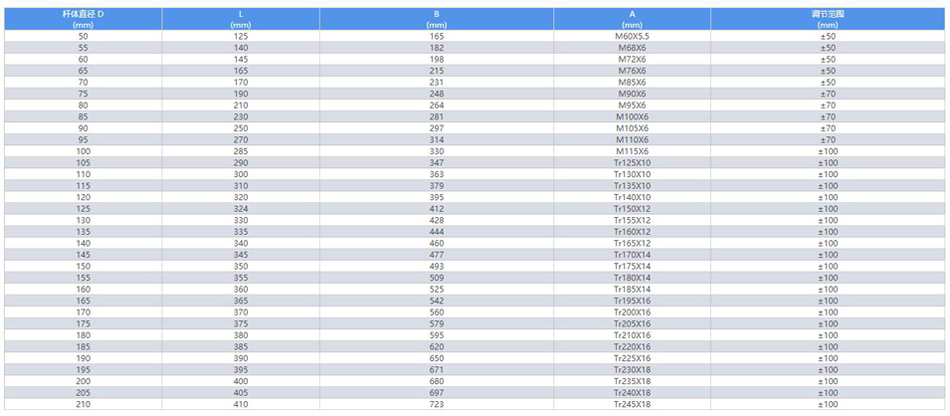Select the B value 198 cell
Viewport: 950px width, 416px height.
[436, 59]
